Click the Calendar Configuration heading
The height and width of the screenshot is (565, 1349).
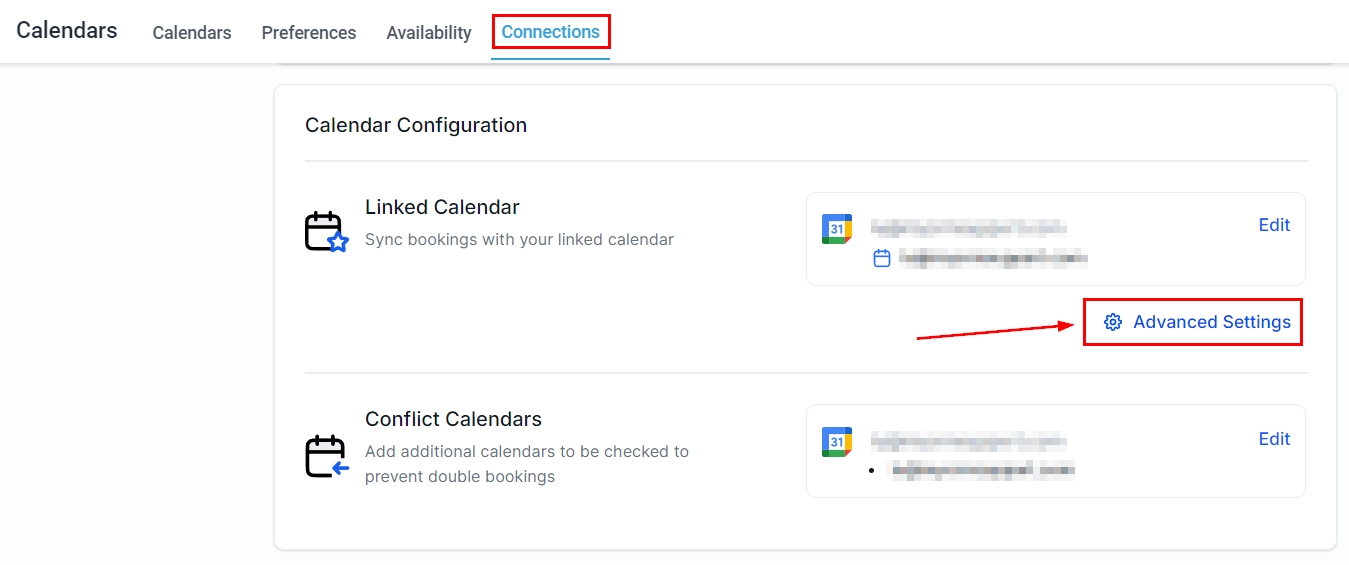click(416, 125)
